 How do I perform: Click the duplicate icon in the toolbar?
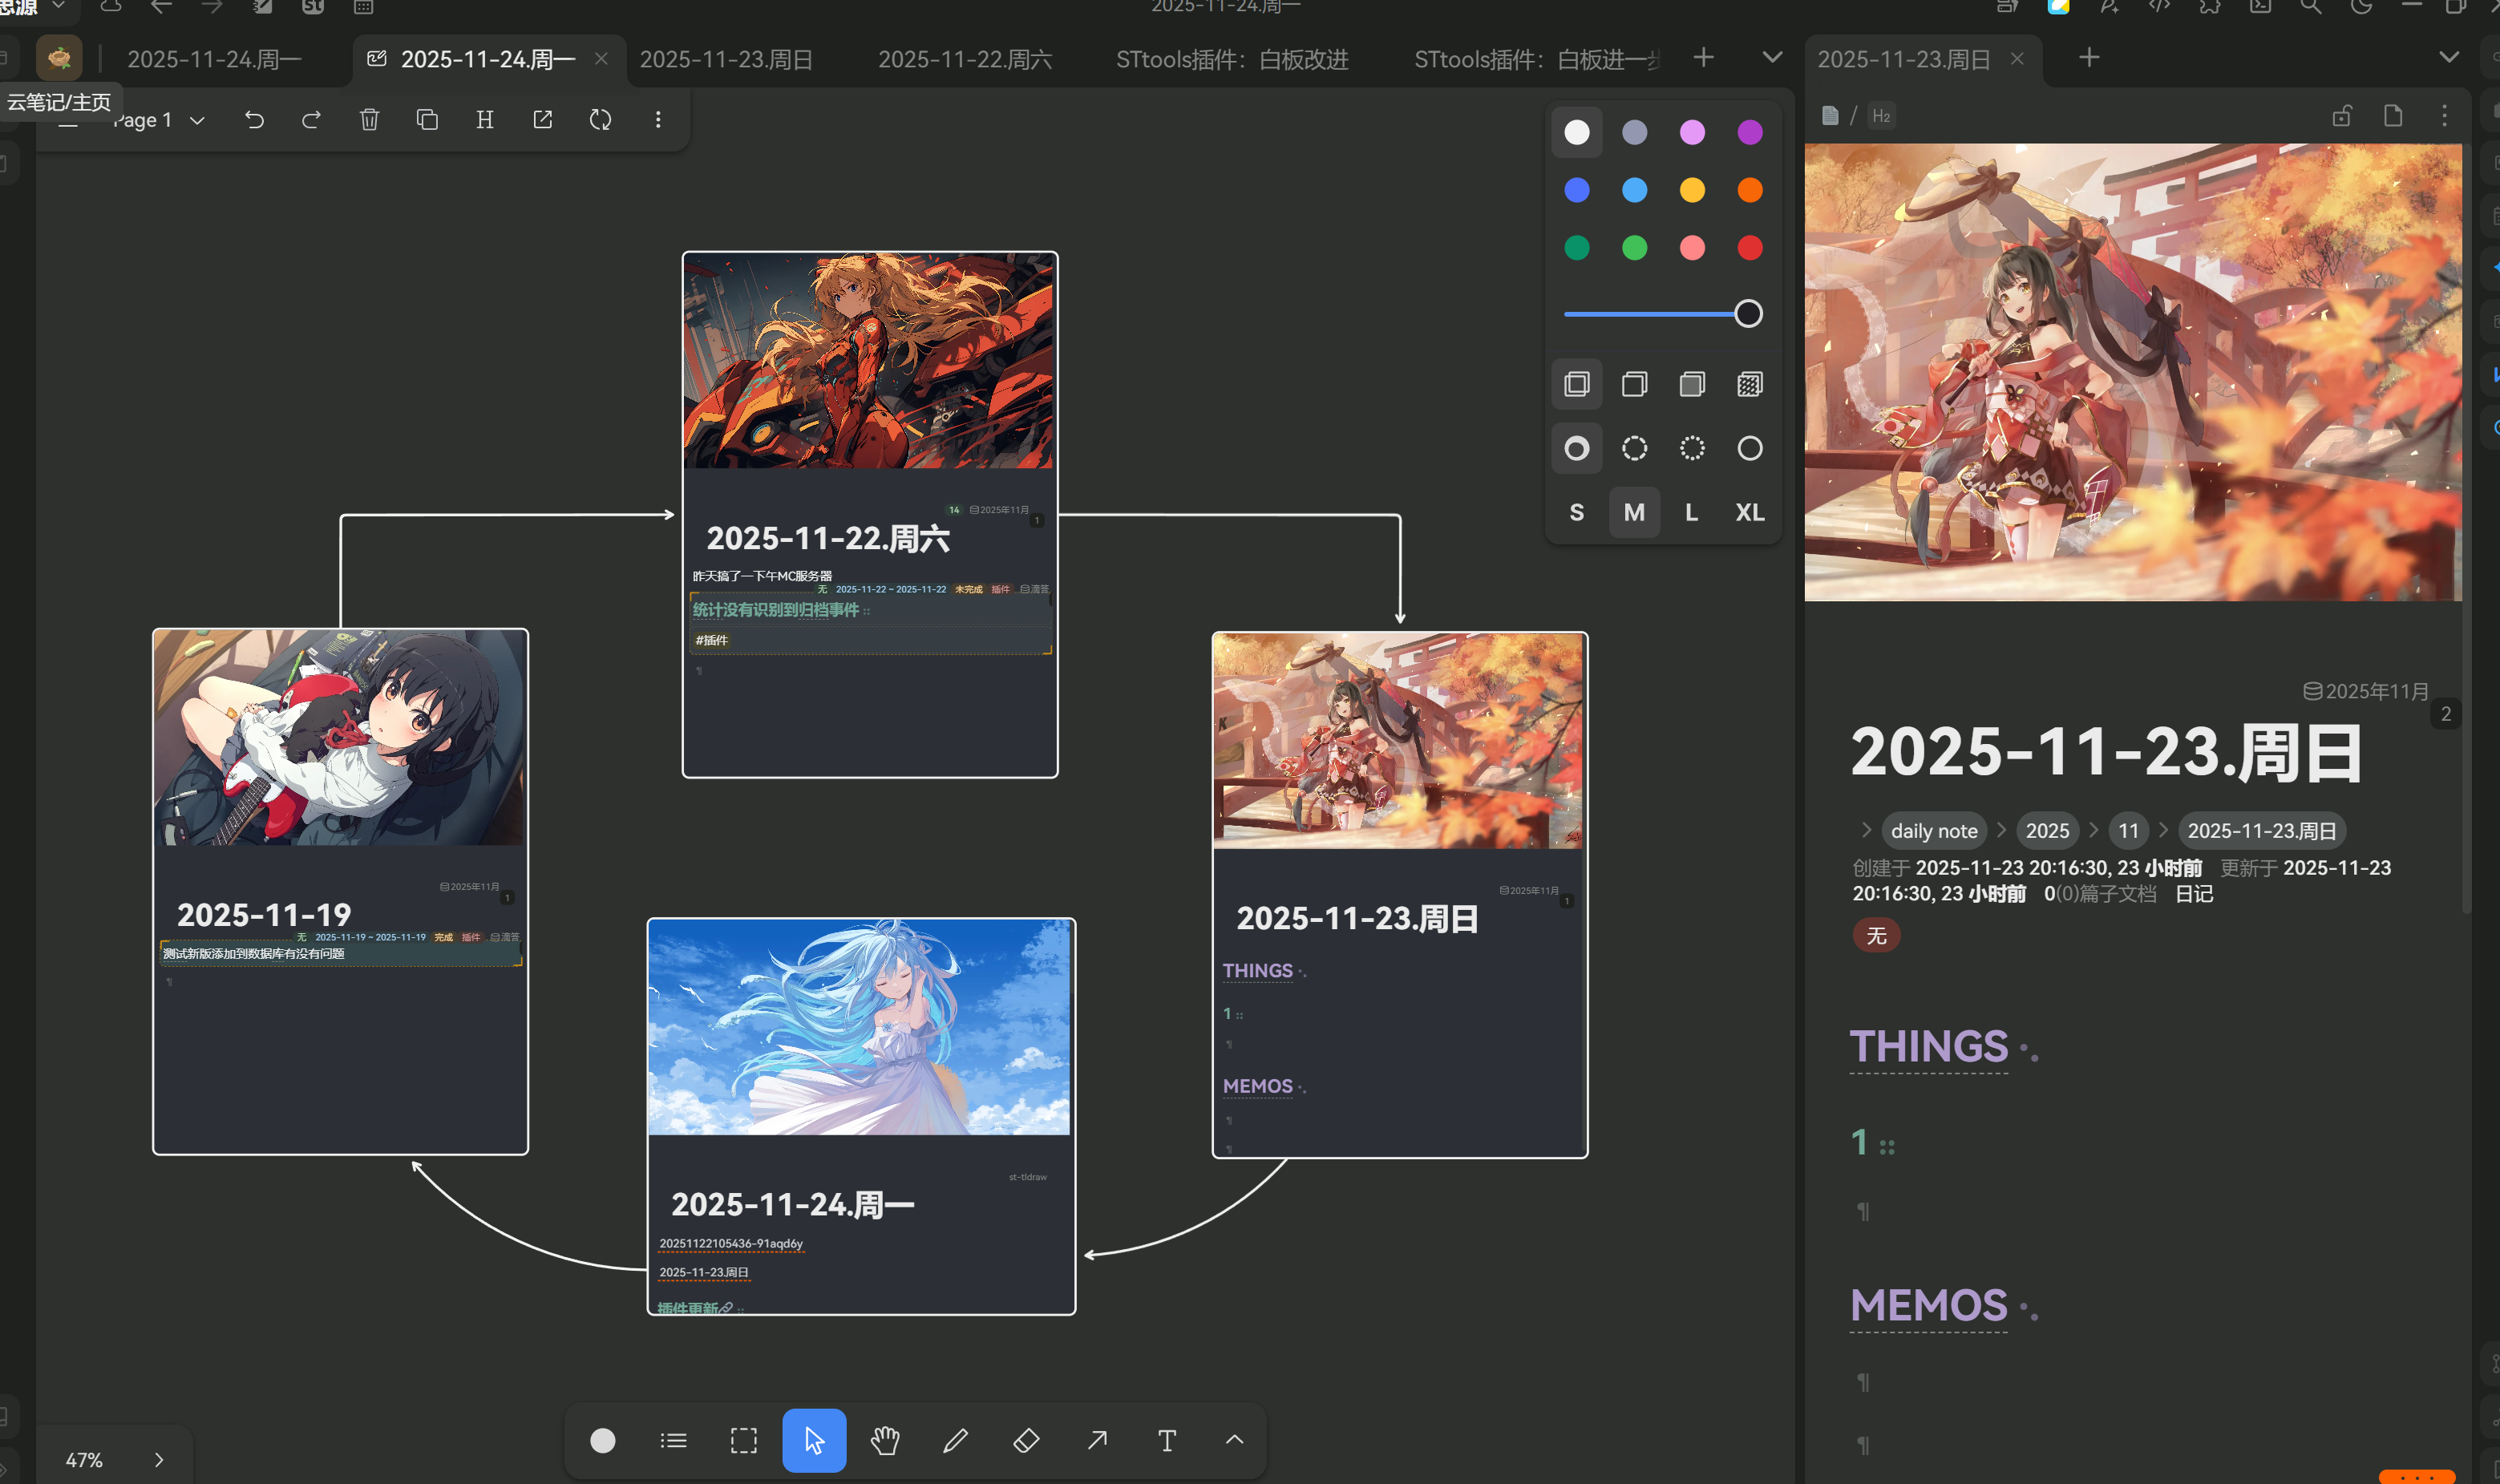(x=427, y=120)
